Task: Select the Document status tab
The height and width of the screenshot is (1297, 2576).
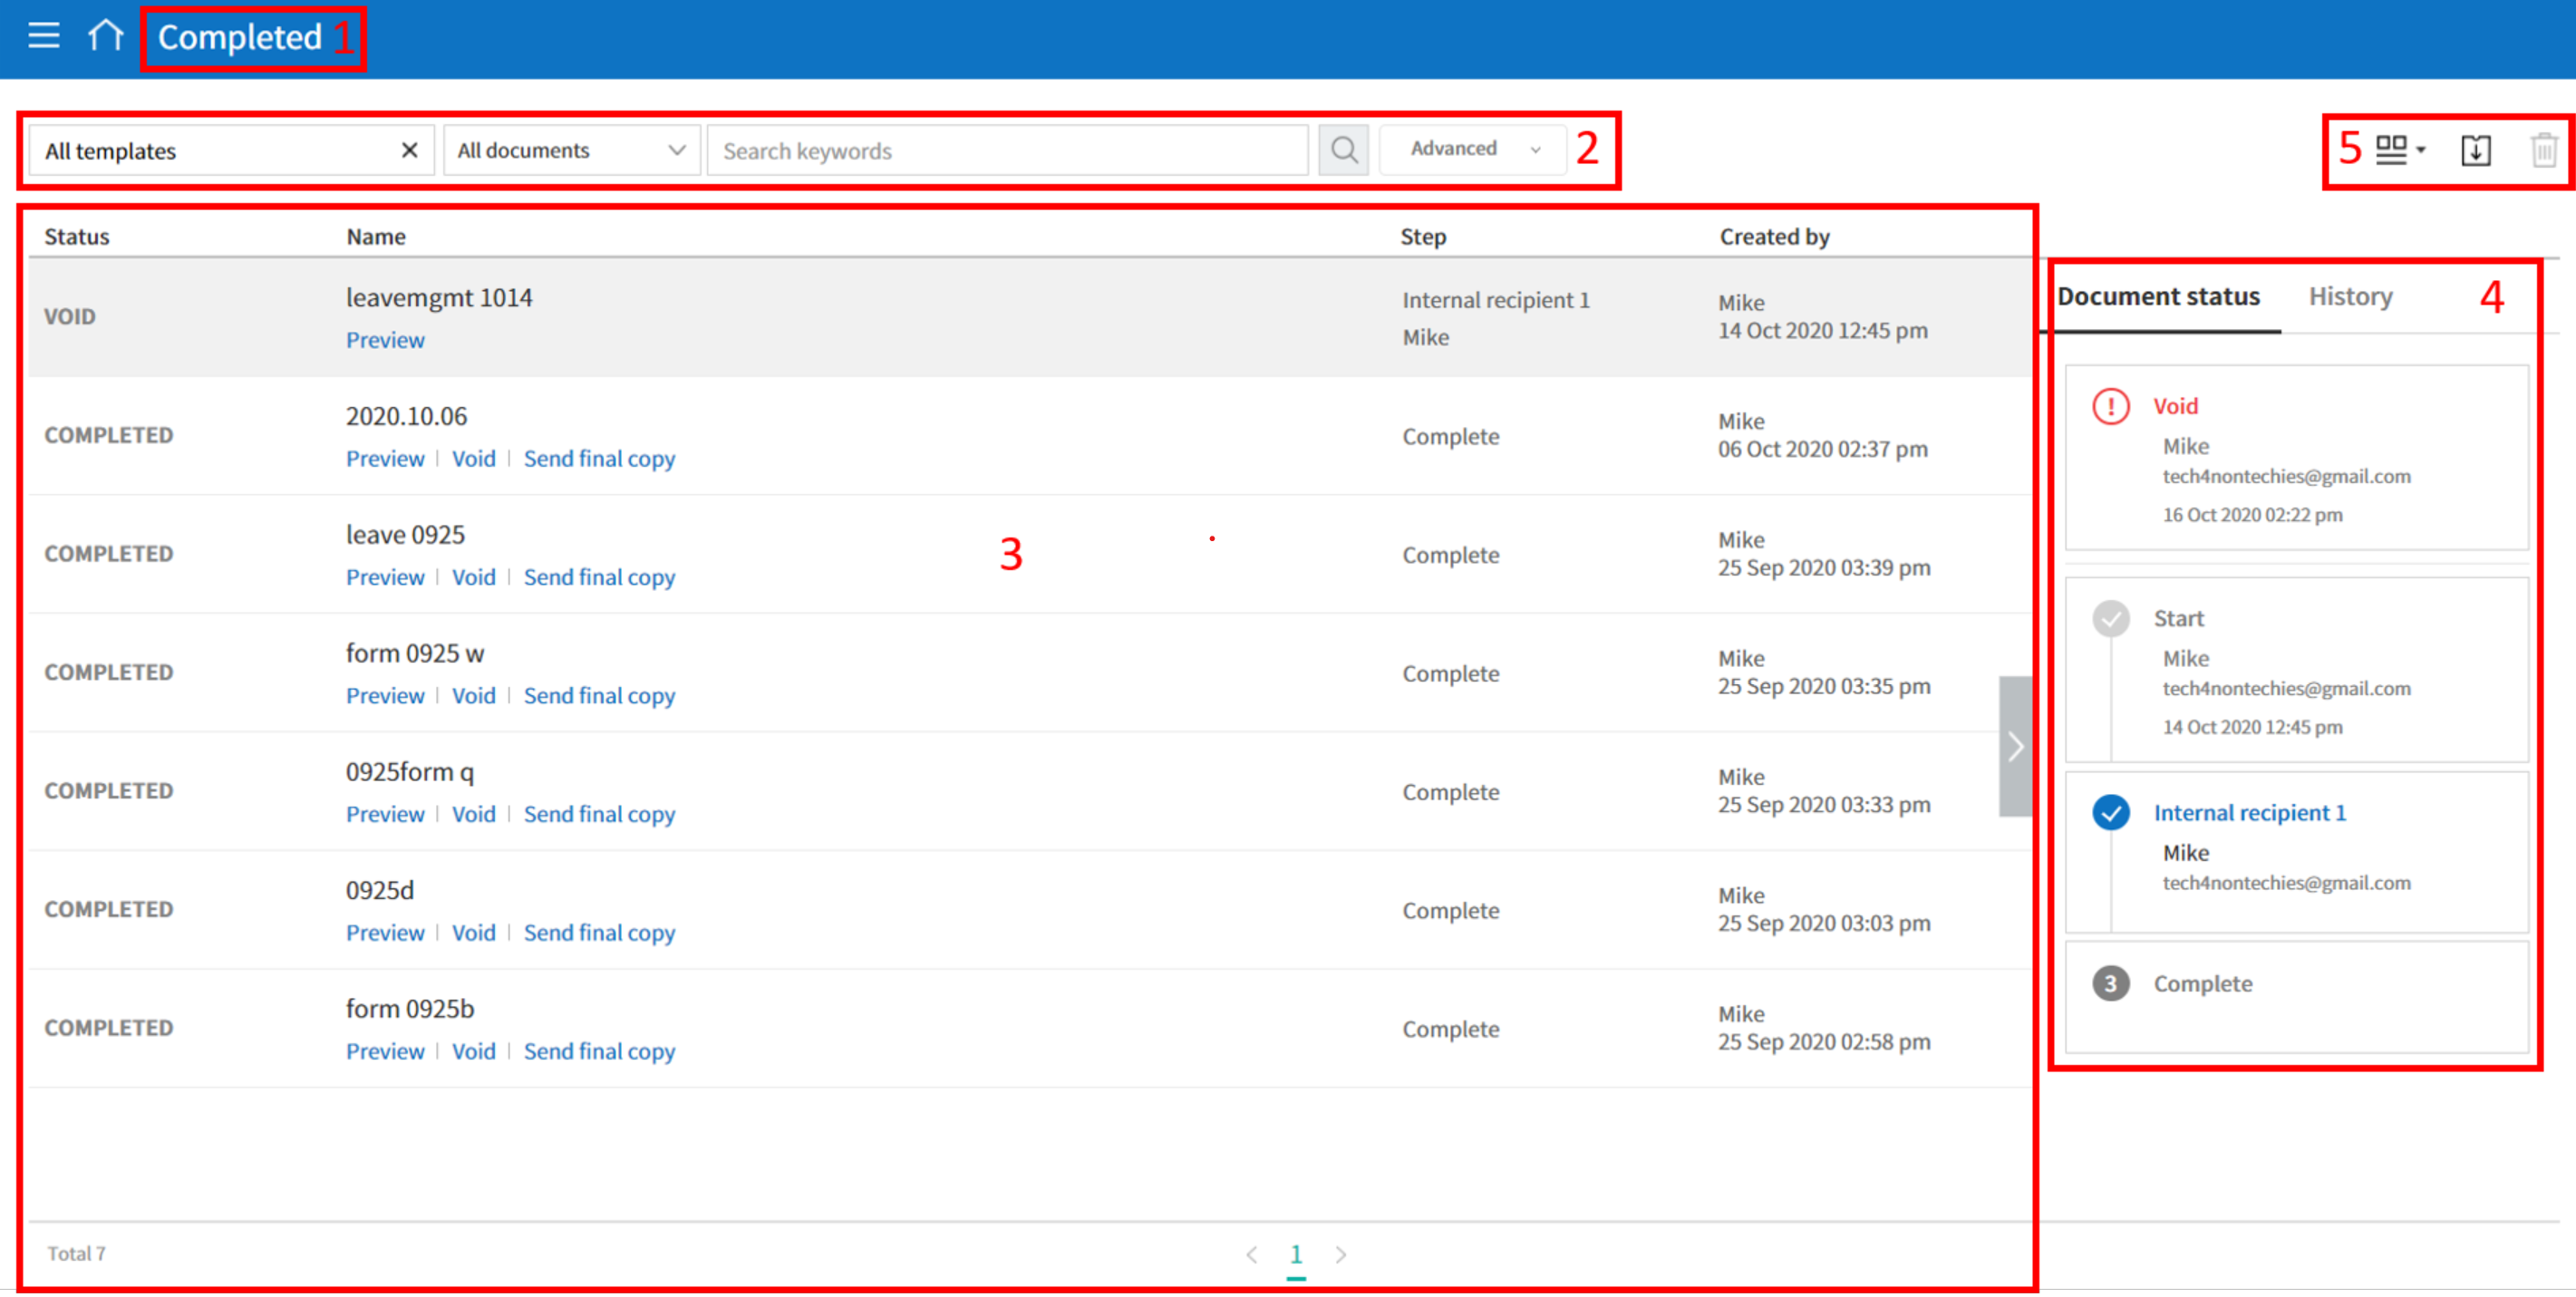Action: click(x=2158, y=296)
